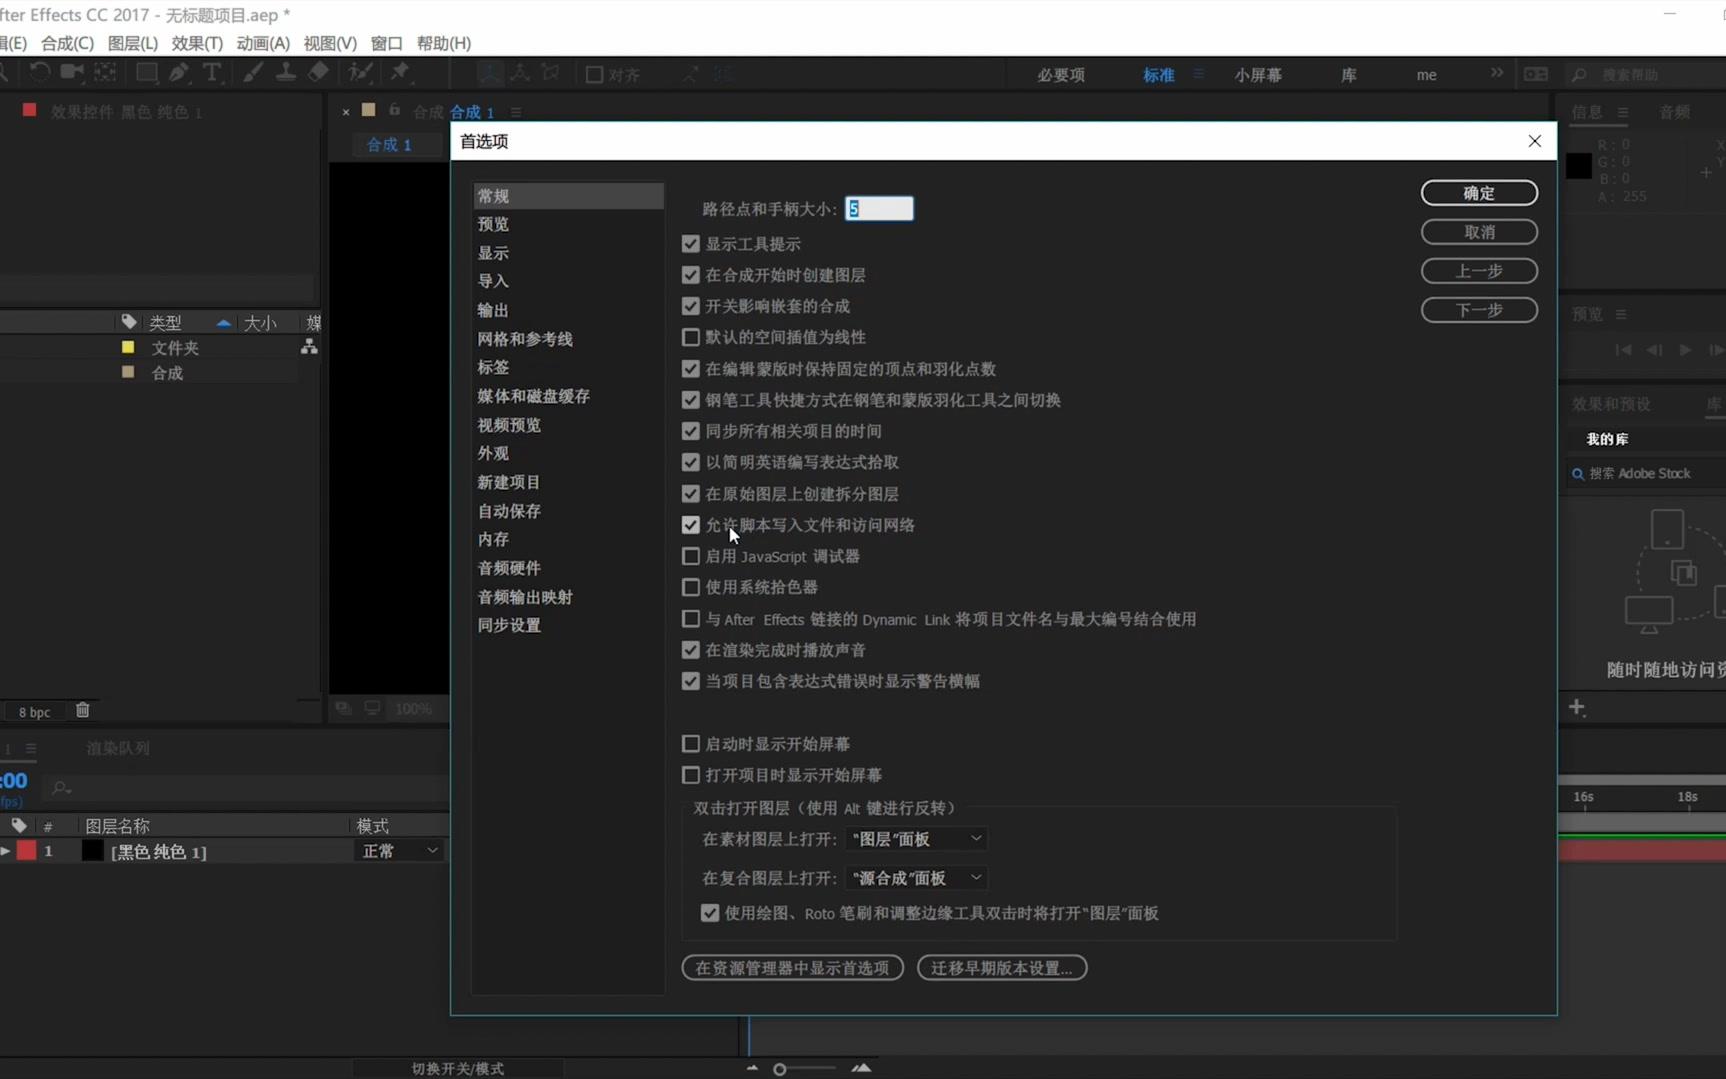Expand the workspace overflow chevron
This screenshot has height=1079, width=1726.
[x=1496, y=73]
